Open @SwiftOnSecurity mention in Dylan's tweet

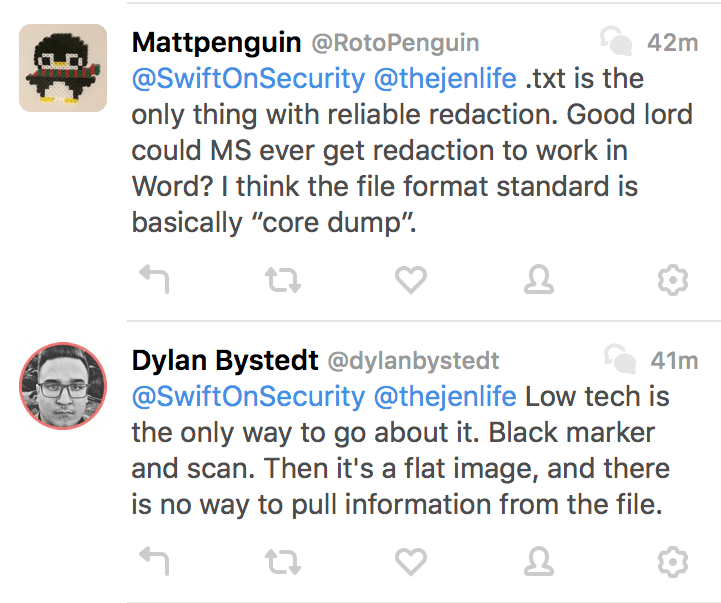(x=248, y=397)
